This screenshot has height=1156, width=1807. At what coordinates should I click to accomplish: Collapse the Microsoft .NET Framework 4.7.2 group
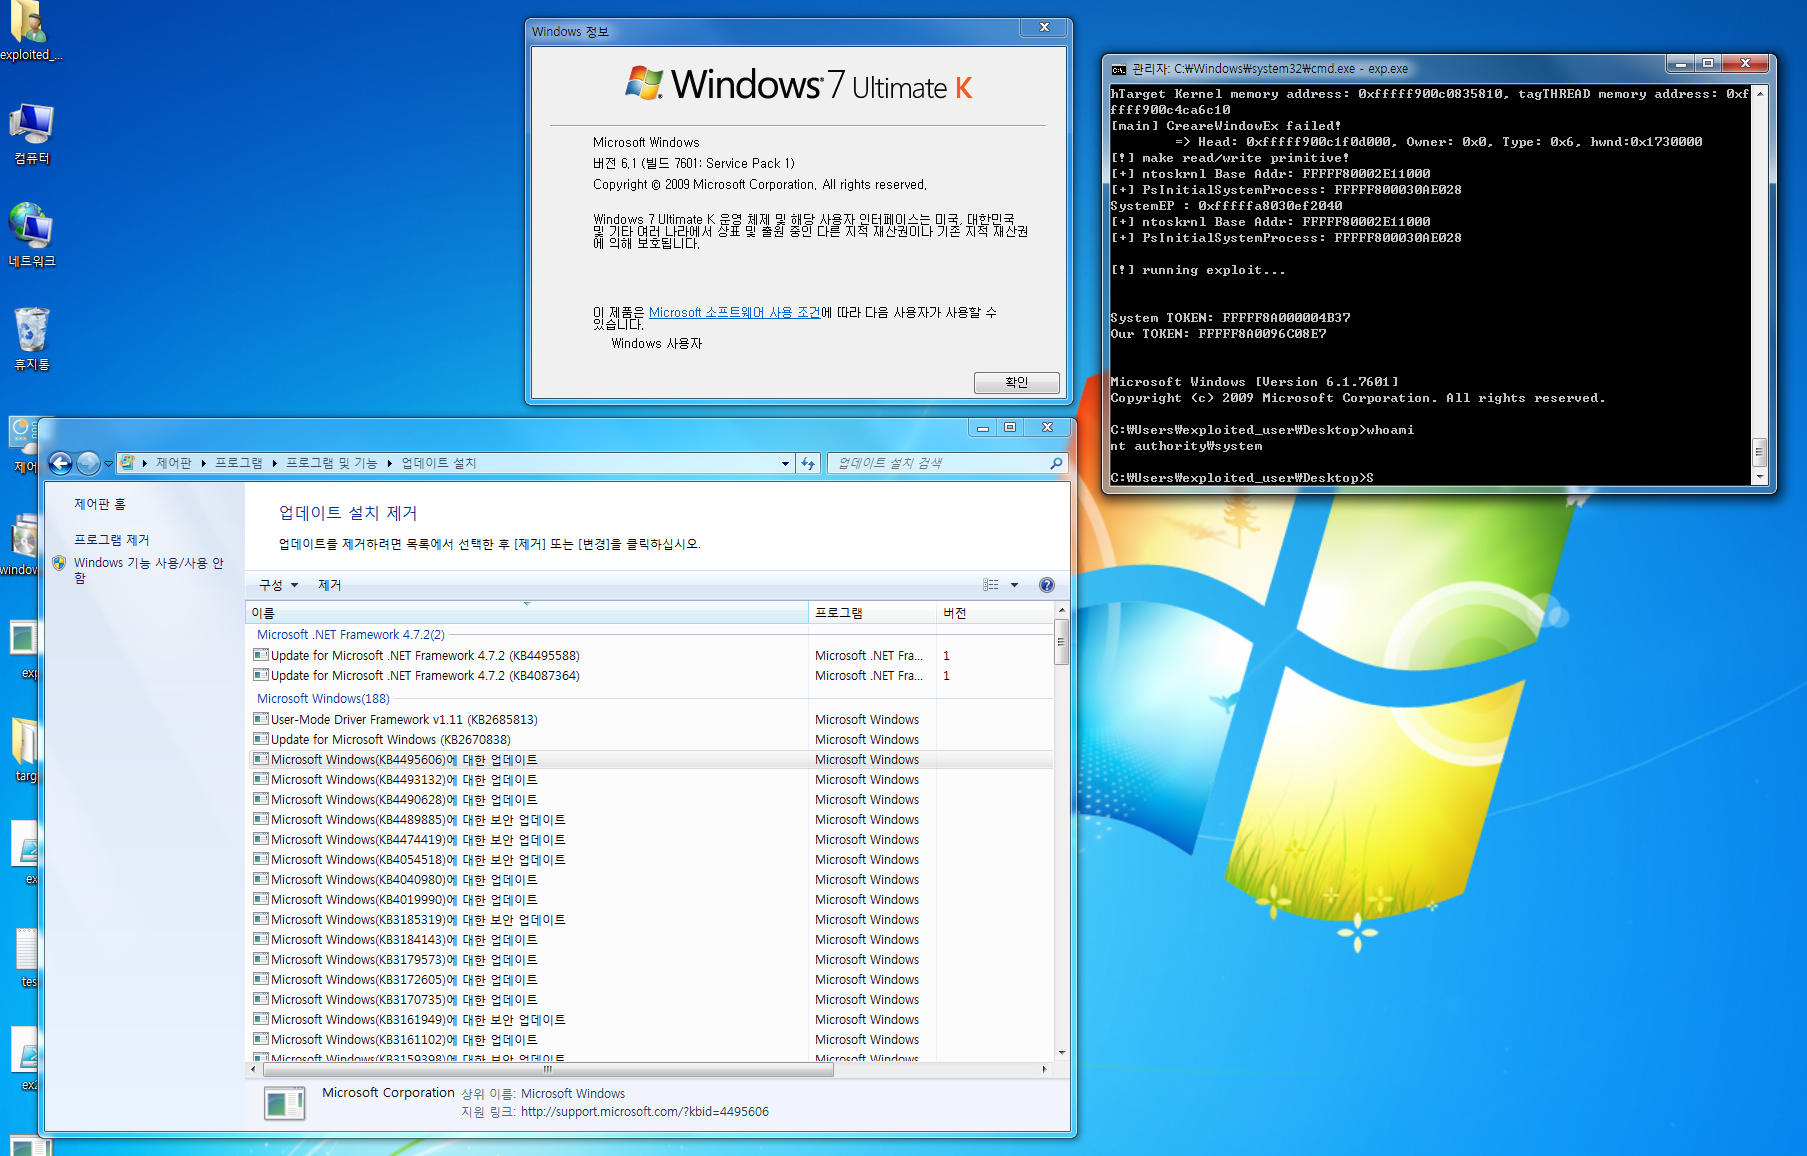[x=350, y=634]
